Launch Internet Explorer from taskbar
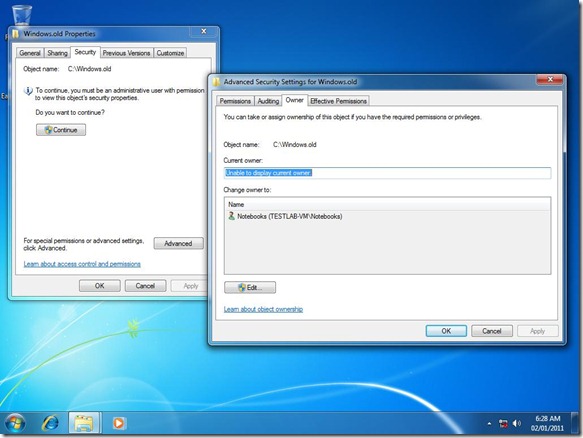 (x=50, y=423)
